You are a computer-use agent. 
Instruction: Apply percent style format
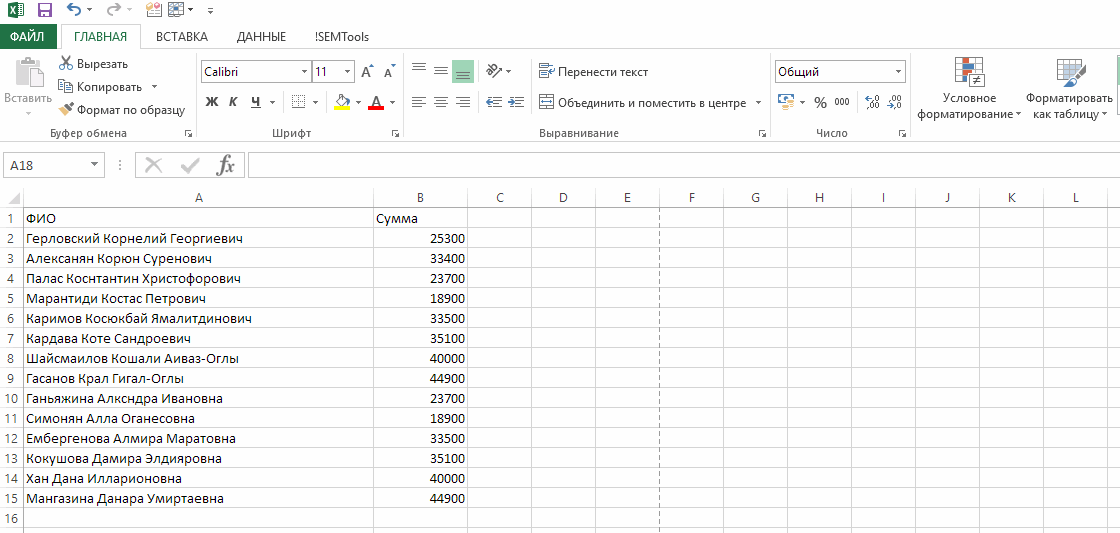pos(820,103)
